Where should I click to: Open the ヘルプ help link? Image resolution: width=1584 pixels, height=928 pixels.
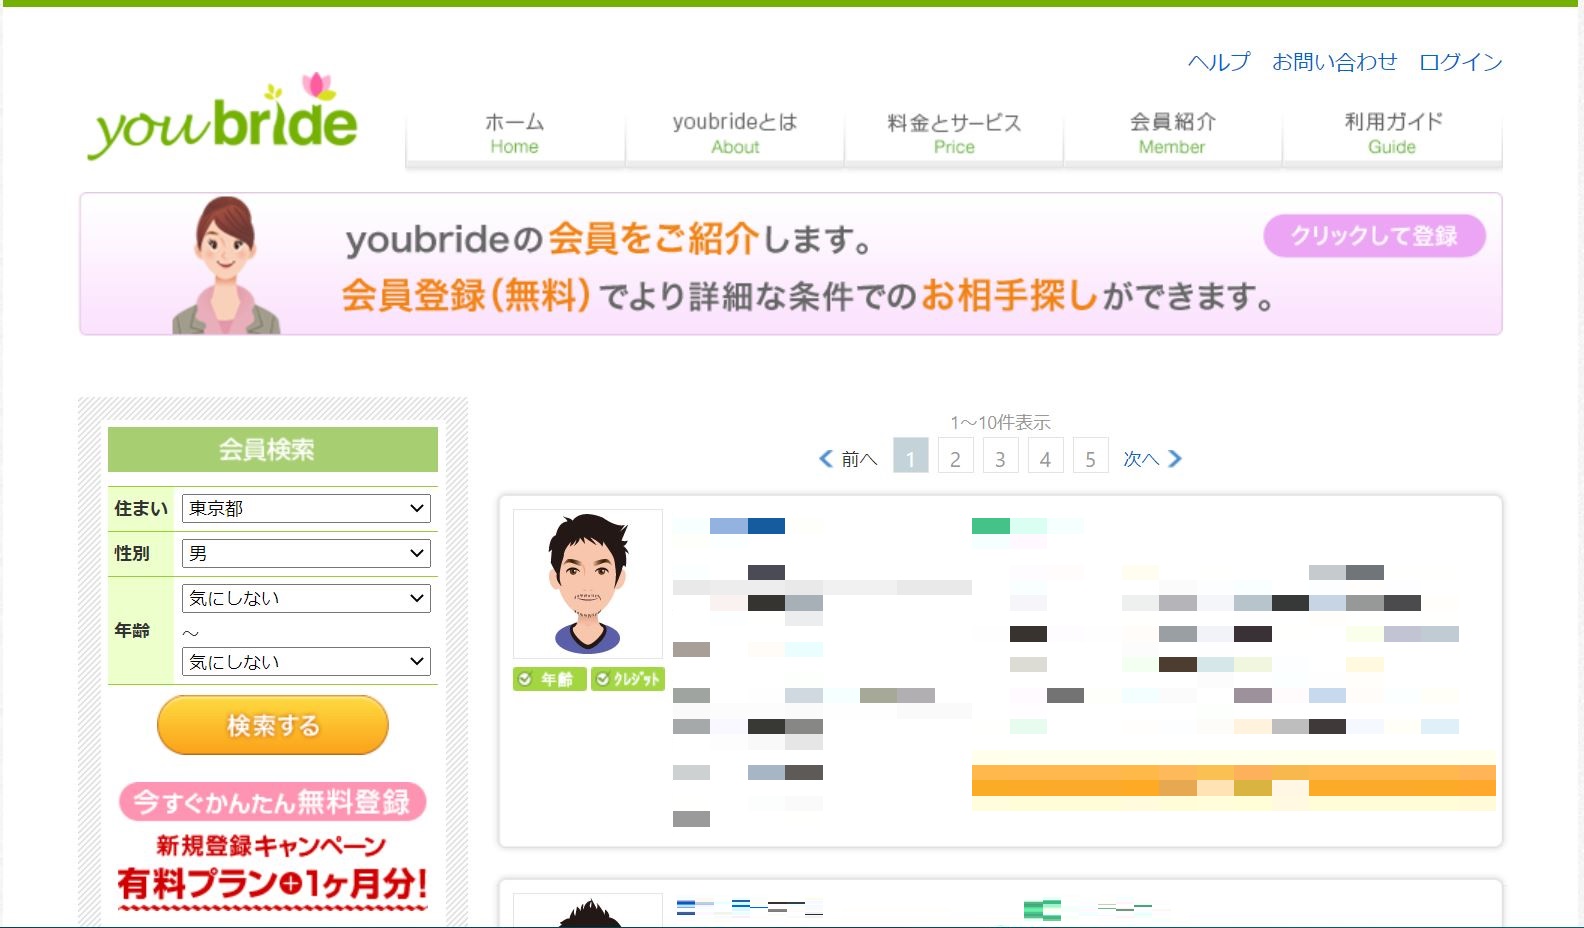[1219, 62]
